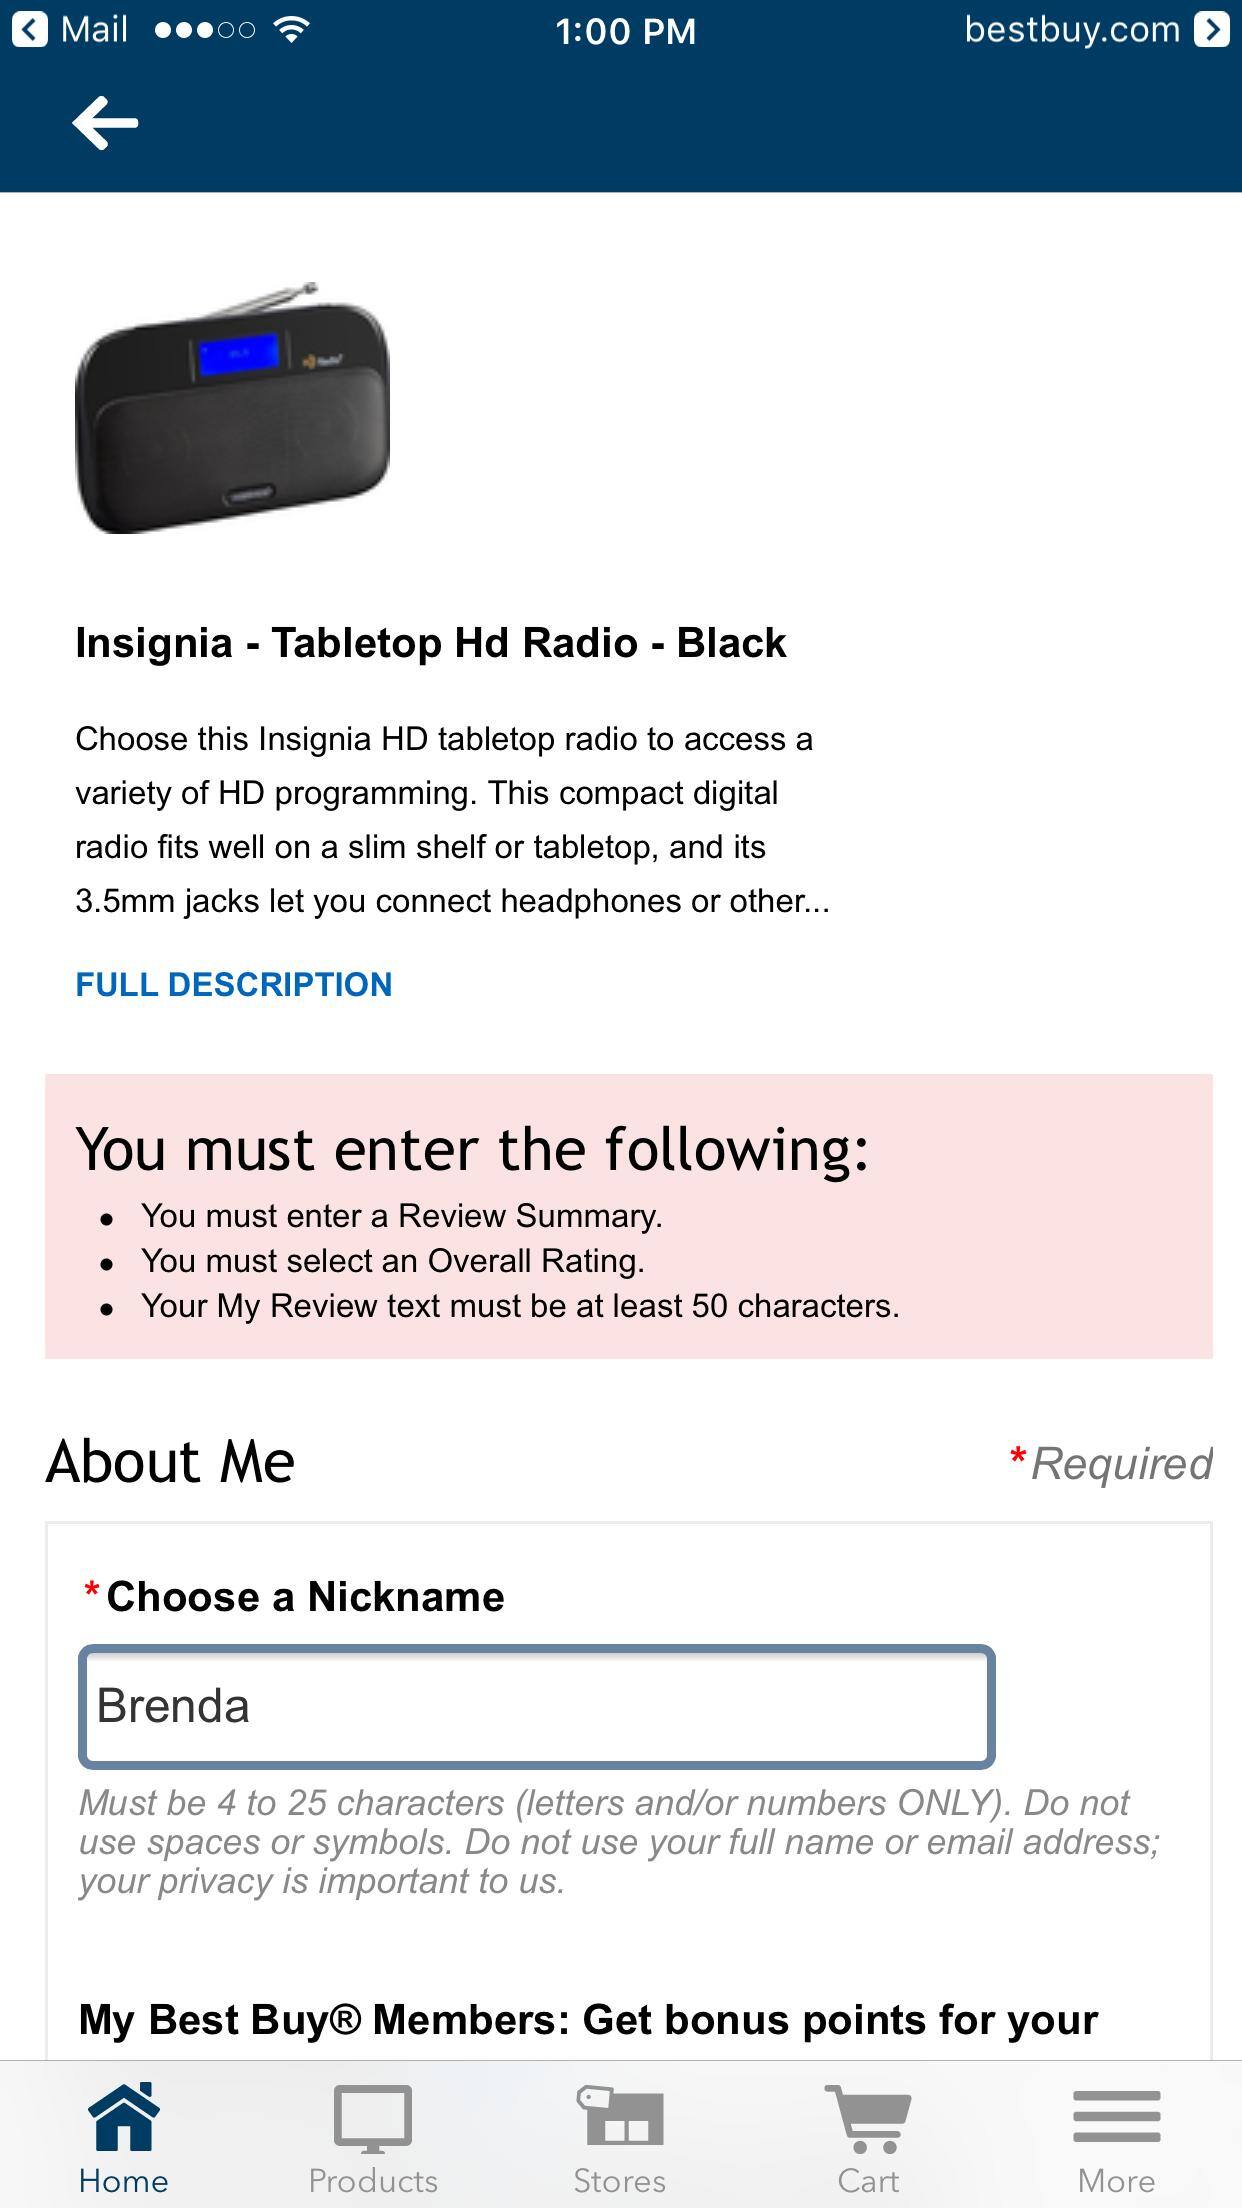
Task: Tap the Mail label in status bar
Action: click(x=95, y=30)
